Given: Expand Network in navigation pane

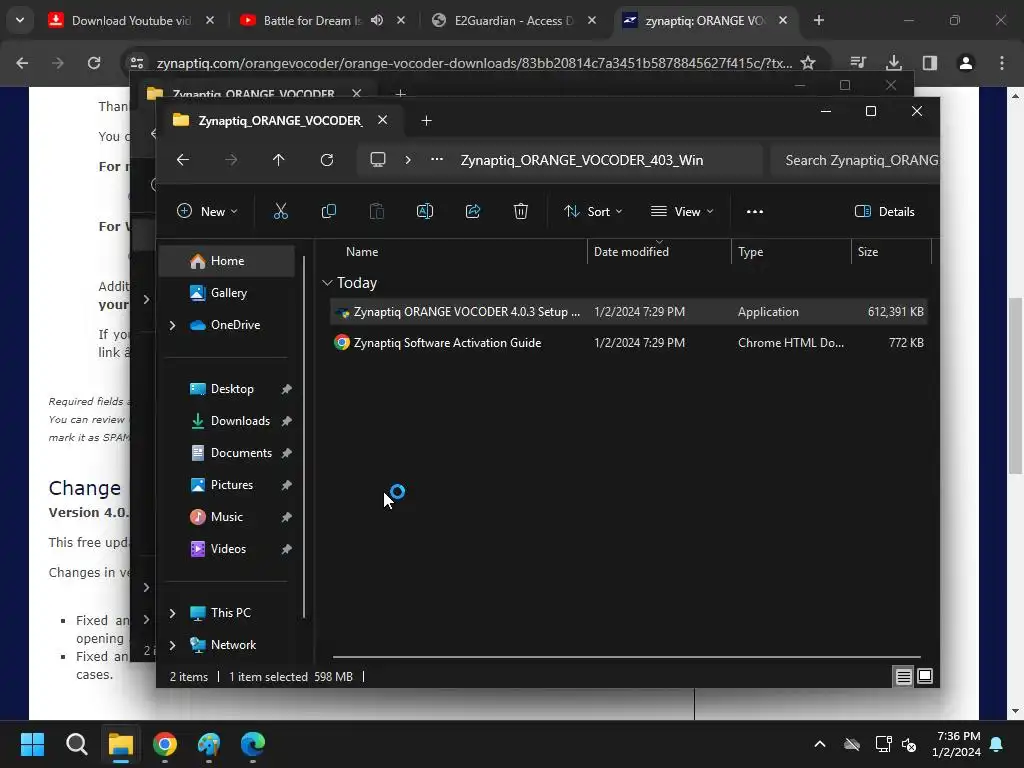Looking at the screenshot, I should (x=172, y=645).
